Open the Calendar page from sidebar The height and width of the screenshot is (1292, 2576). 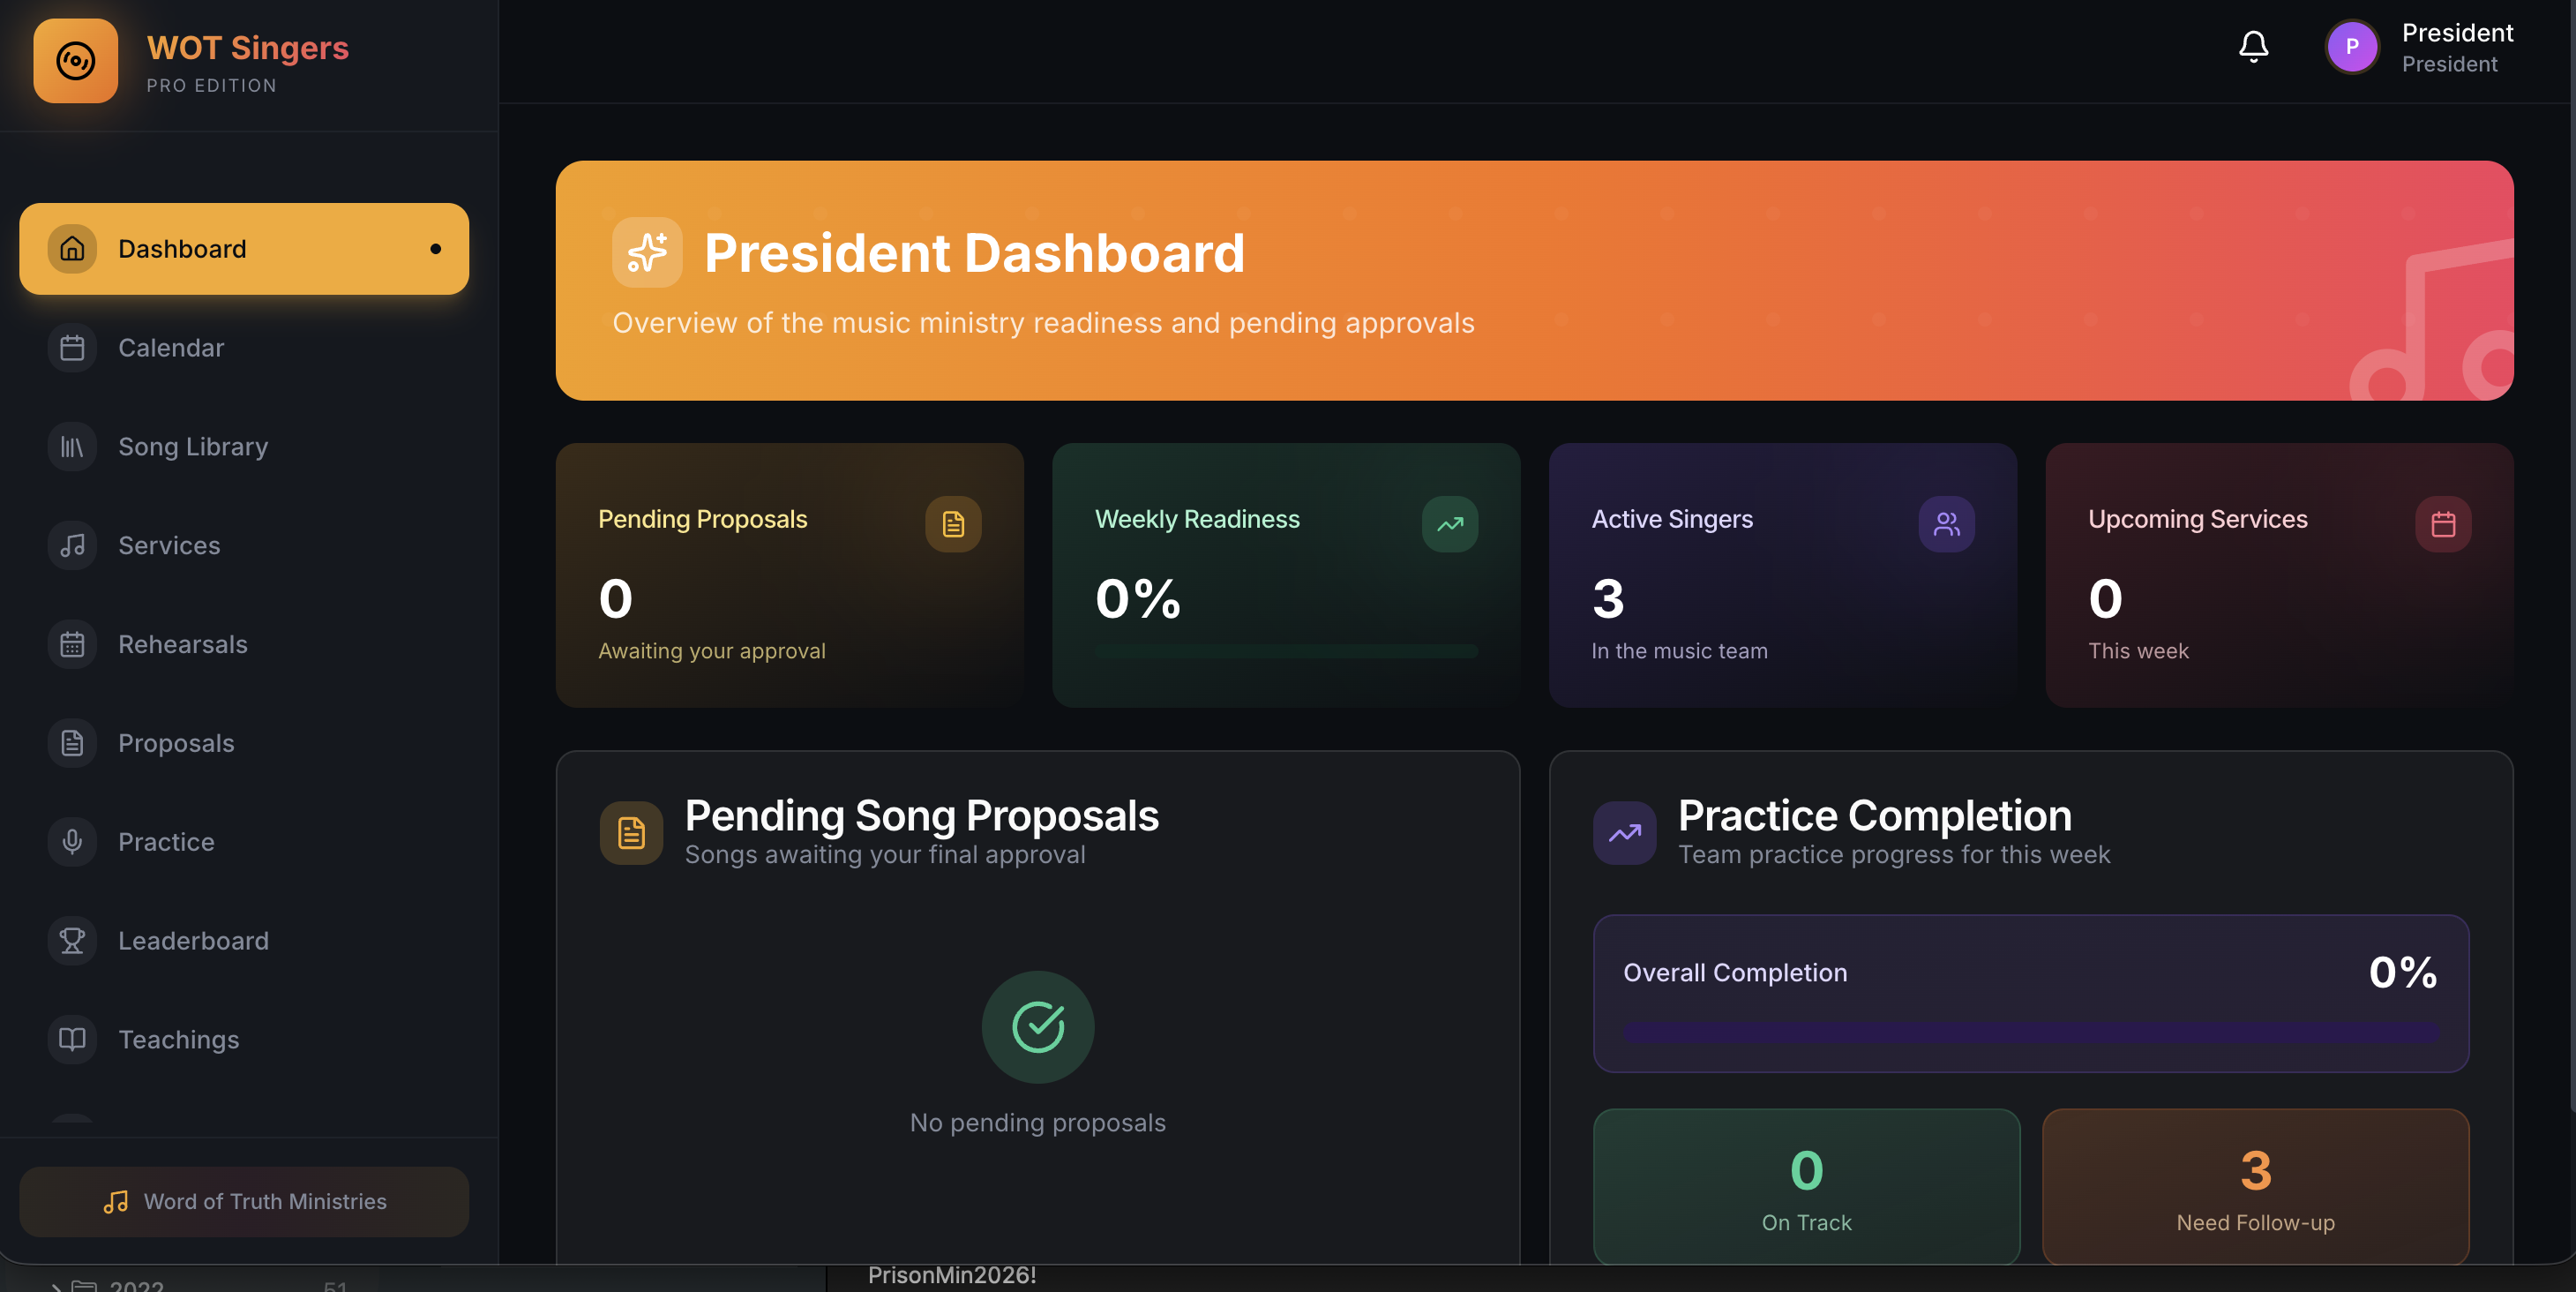point(171,348)
